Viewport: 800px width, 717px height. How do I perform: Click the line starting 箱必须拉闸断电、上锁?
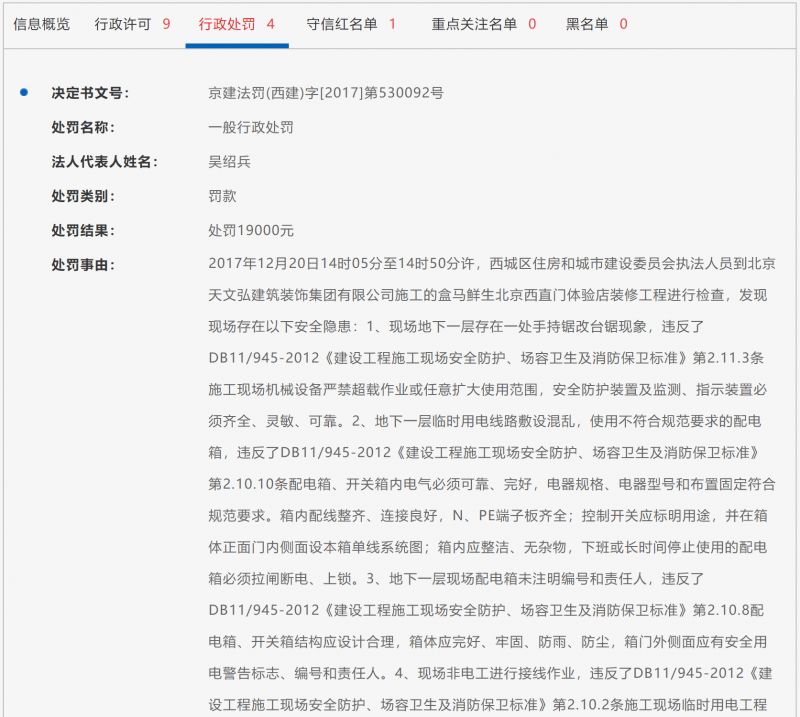456,579
